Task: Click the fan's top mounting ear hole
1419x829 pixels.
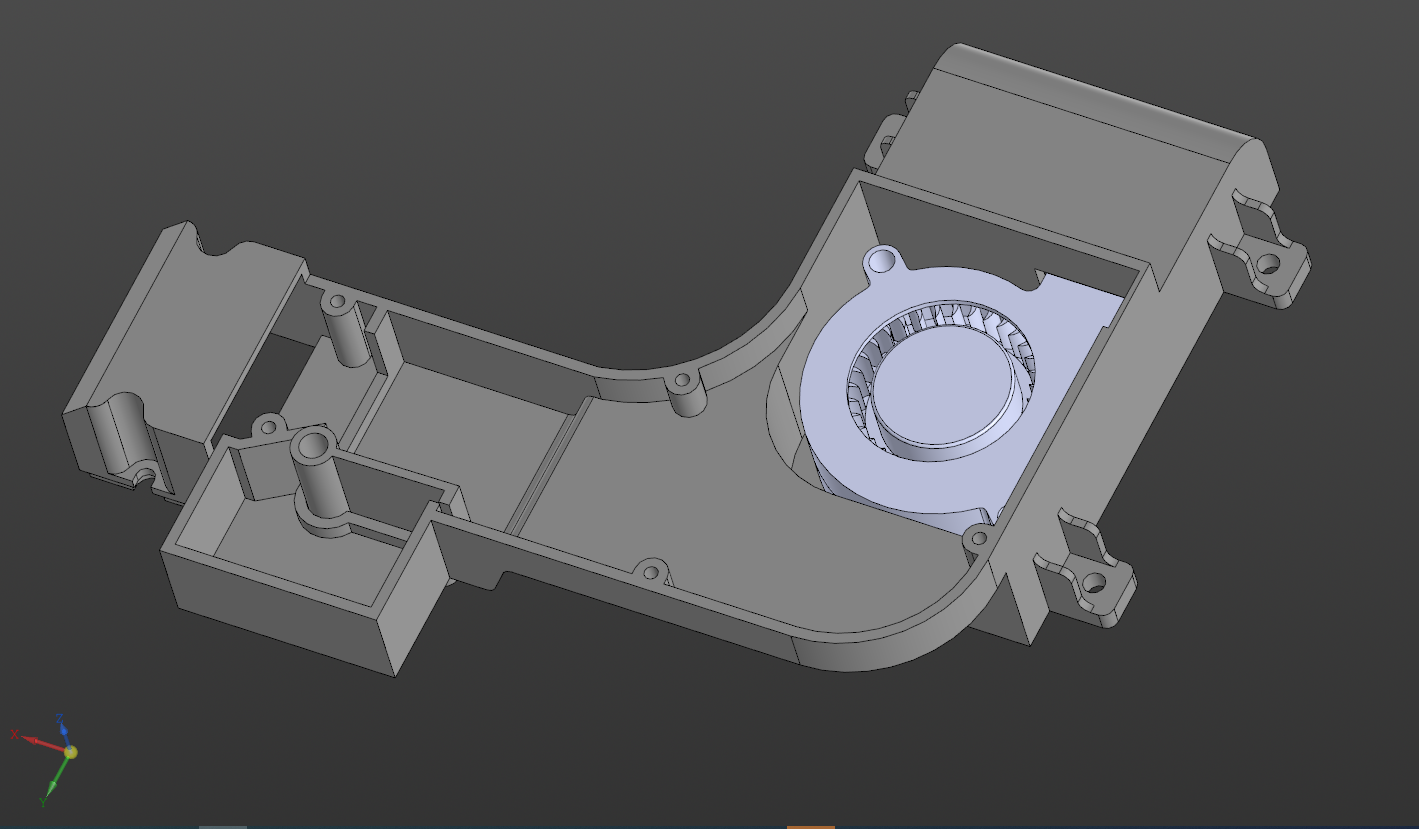Action: click(882, 261)
